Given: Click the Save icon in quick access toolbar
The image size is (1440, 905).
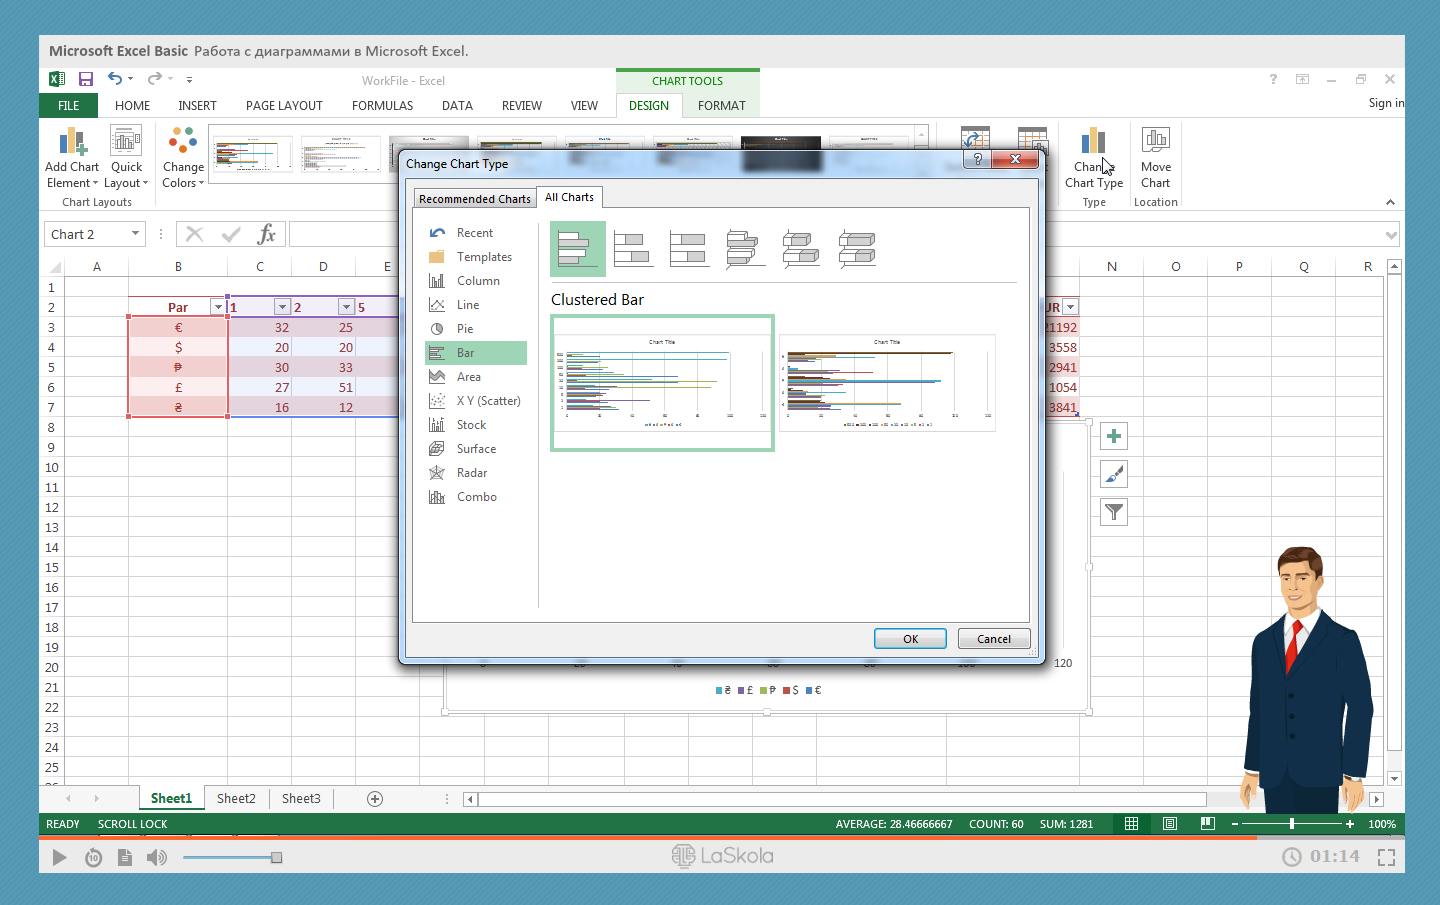Looking at the screenshot, I should pyautogui.click(x=86, y=79).
